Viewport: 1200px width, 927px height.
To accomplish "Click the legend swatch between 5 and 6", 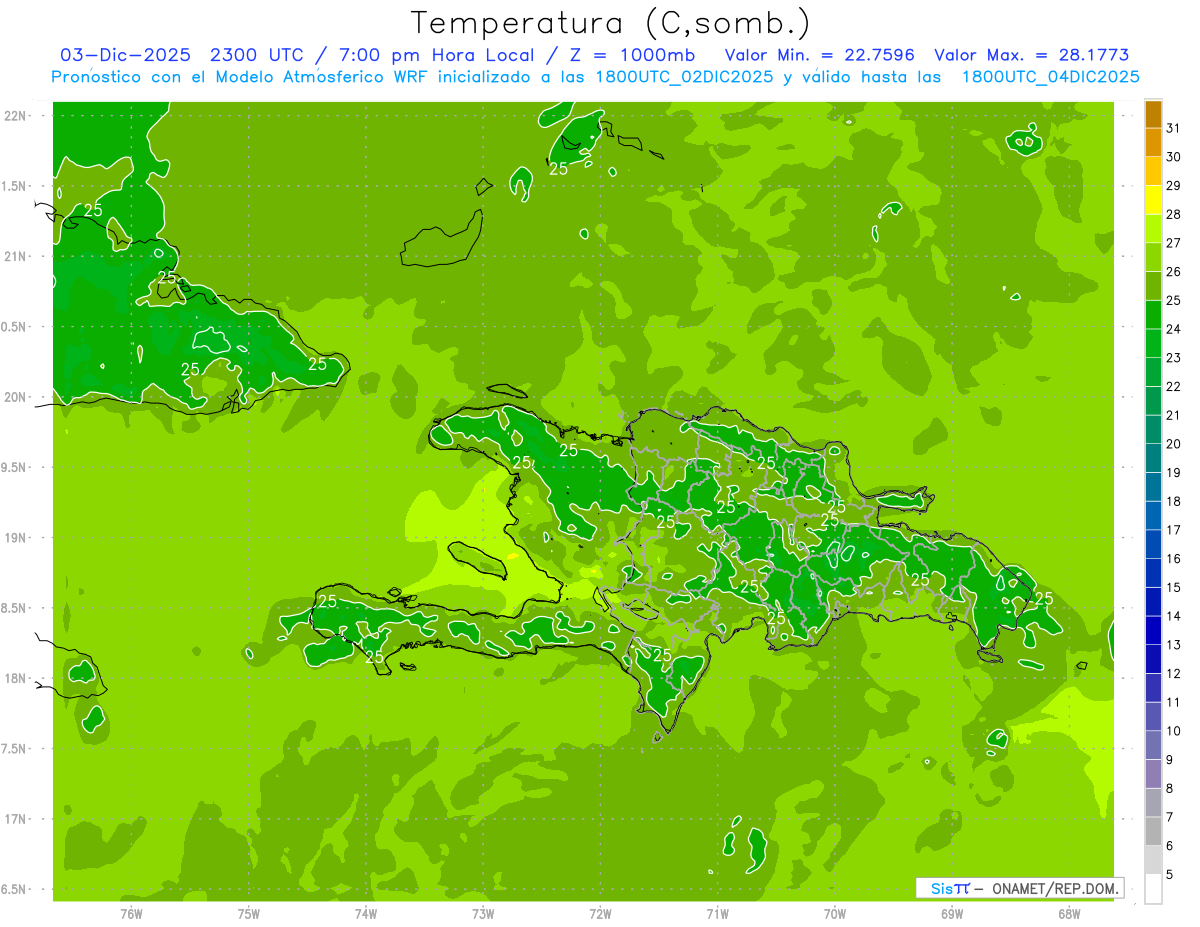I will click(1153, 860).
